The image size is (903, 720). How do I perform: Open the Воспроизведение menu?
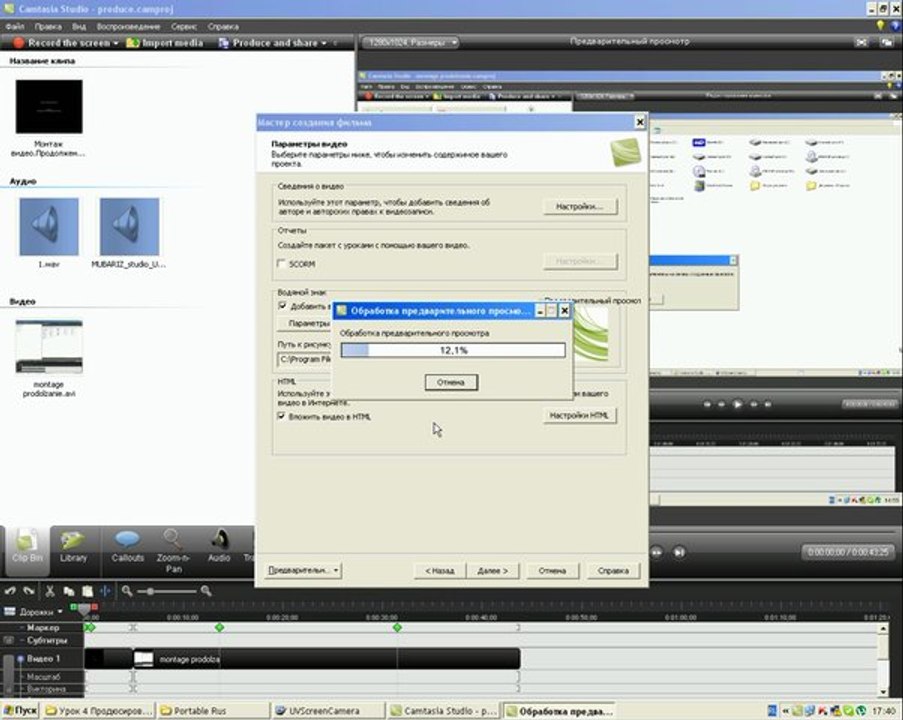point(128,26)
